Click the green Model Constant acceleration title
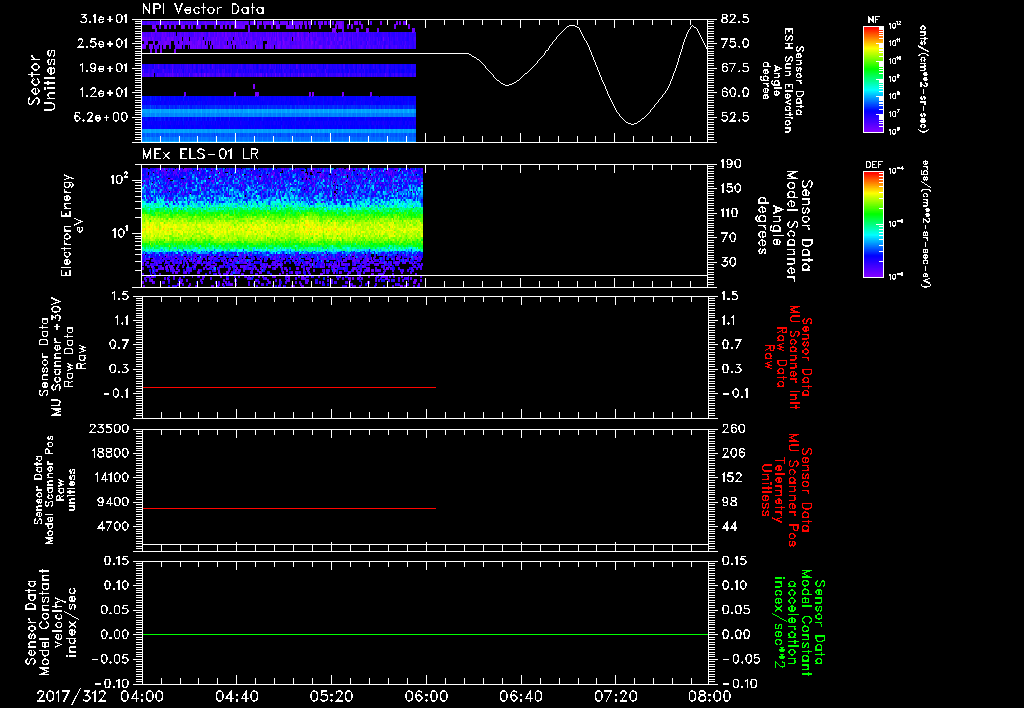The height and width of the screenshot is (708, 1024). [798, 622]
